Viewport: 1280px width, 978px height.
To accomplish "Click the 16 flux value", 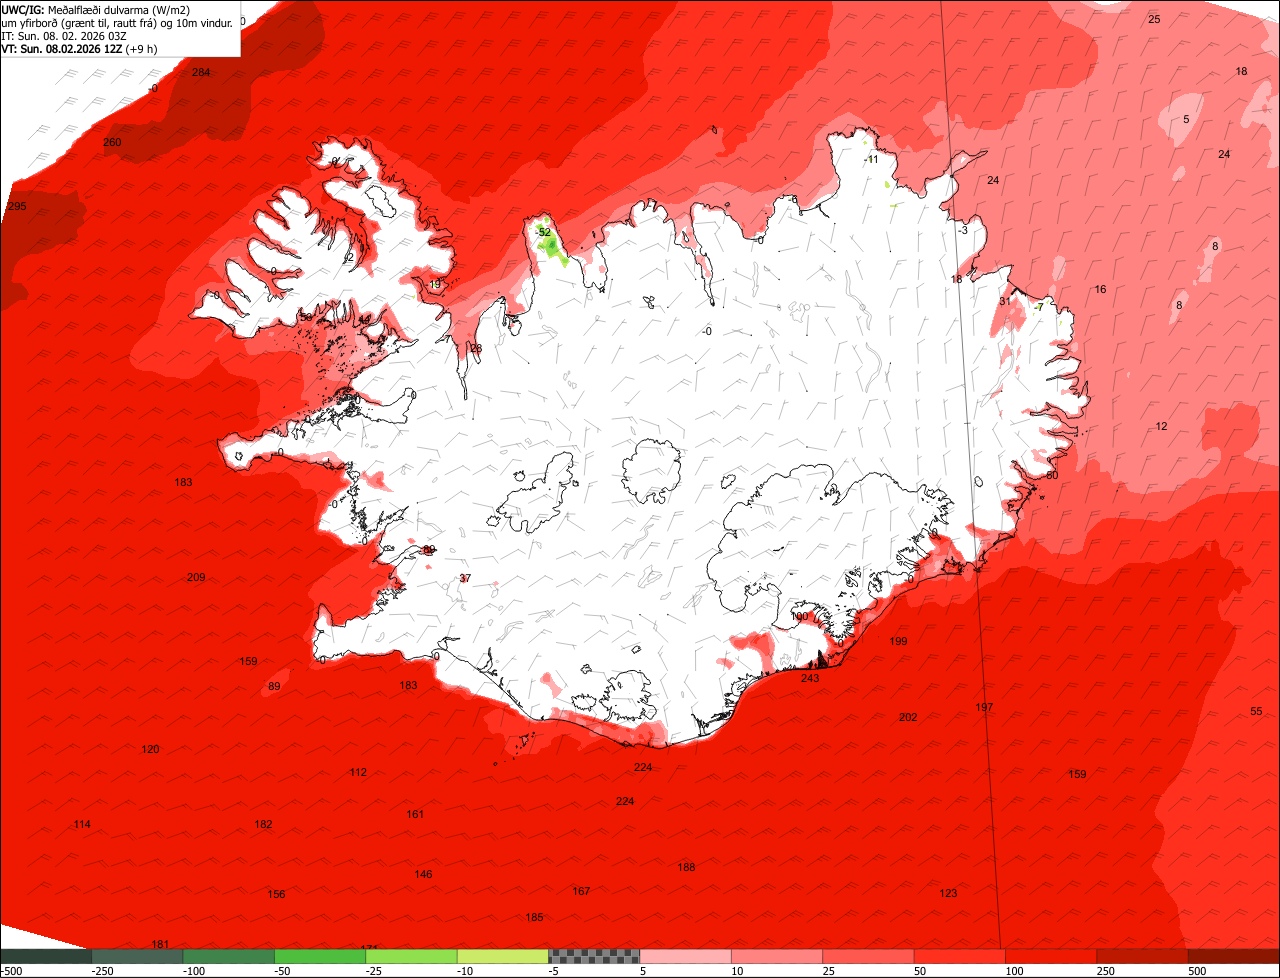I will tap(1100, 290).
